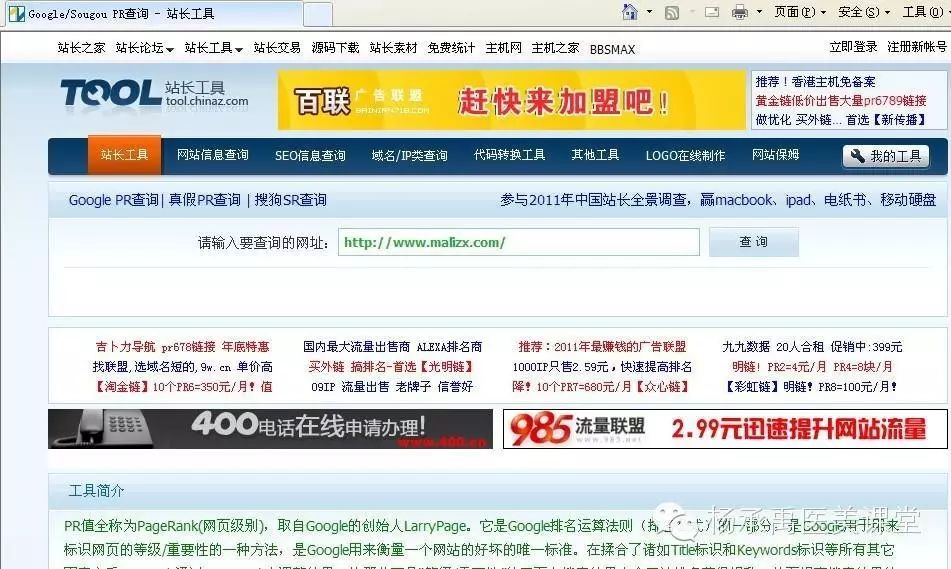Open the 工具(O) menu

point(925,12)
